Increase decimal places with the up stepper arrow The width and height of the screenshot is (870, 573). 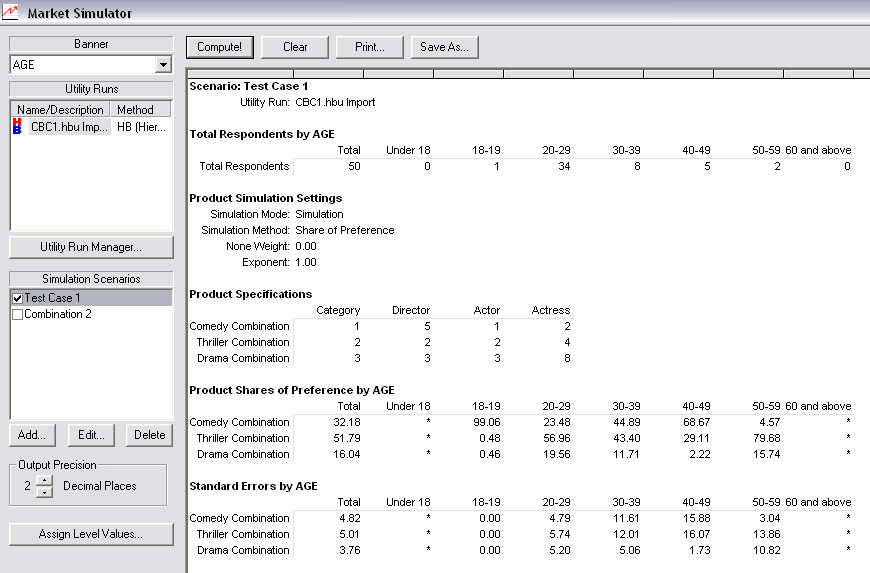45,480
